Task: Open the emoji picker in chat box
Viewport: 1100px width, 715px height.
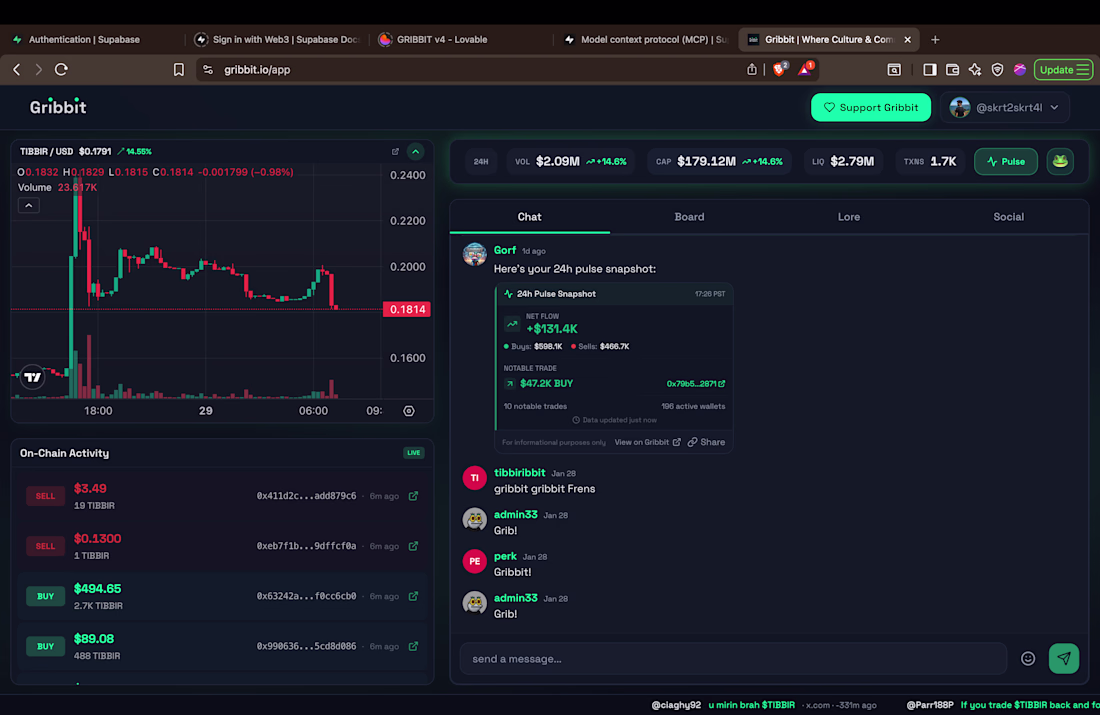Action: point(1028,658)
